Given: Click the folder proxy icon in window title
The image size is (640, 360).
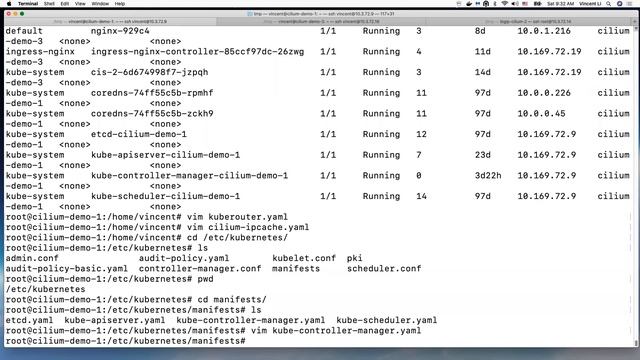Looking at the screenshot, I should 249,14.
